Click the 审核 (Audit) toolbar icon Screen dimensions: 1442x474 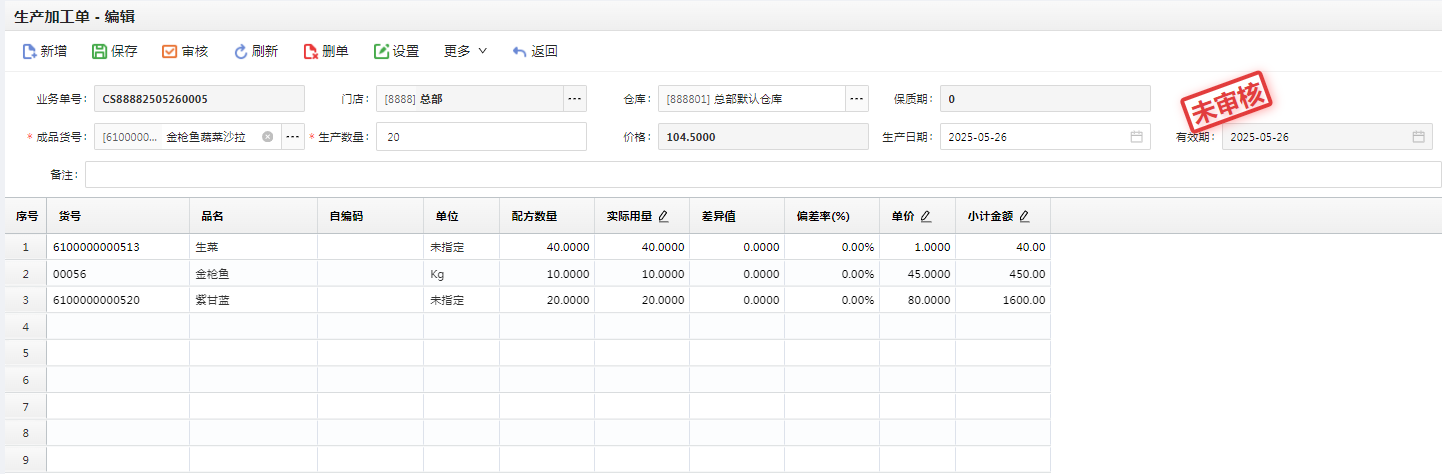170,51
